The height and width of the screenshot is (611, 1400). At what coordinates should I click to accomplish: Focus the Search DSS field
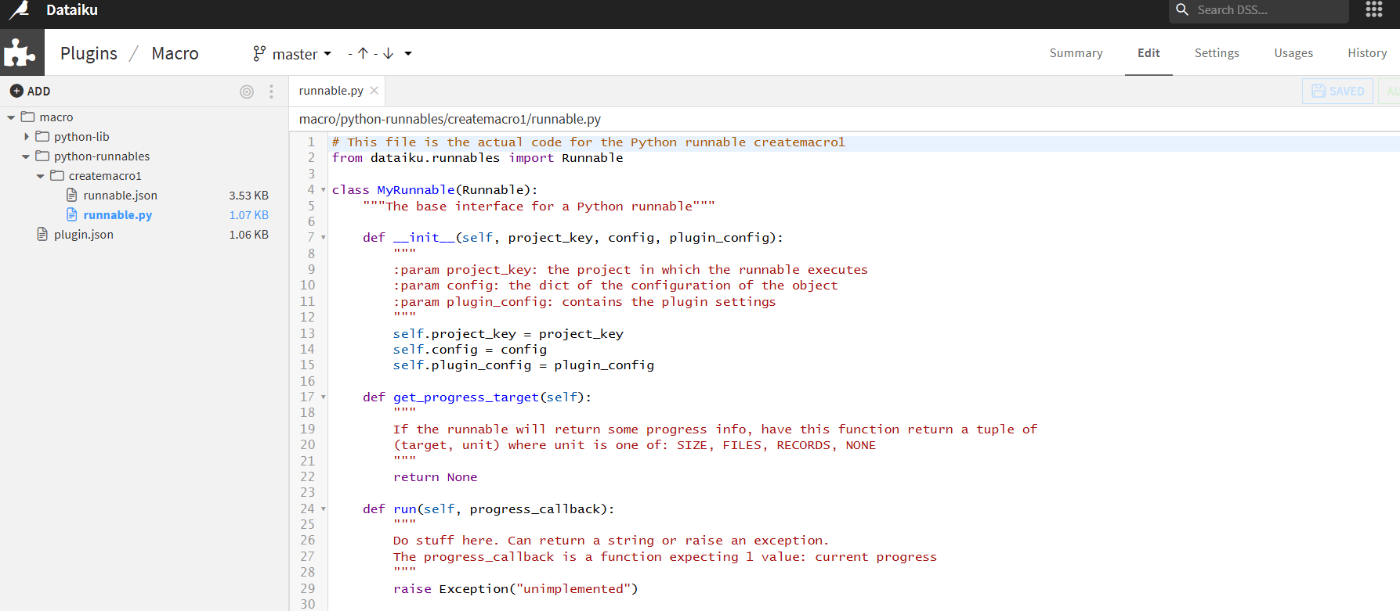pos(1259,10)
